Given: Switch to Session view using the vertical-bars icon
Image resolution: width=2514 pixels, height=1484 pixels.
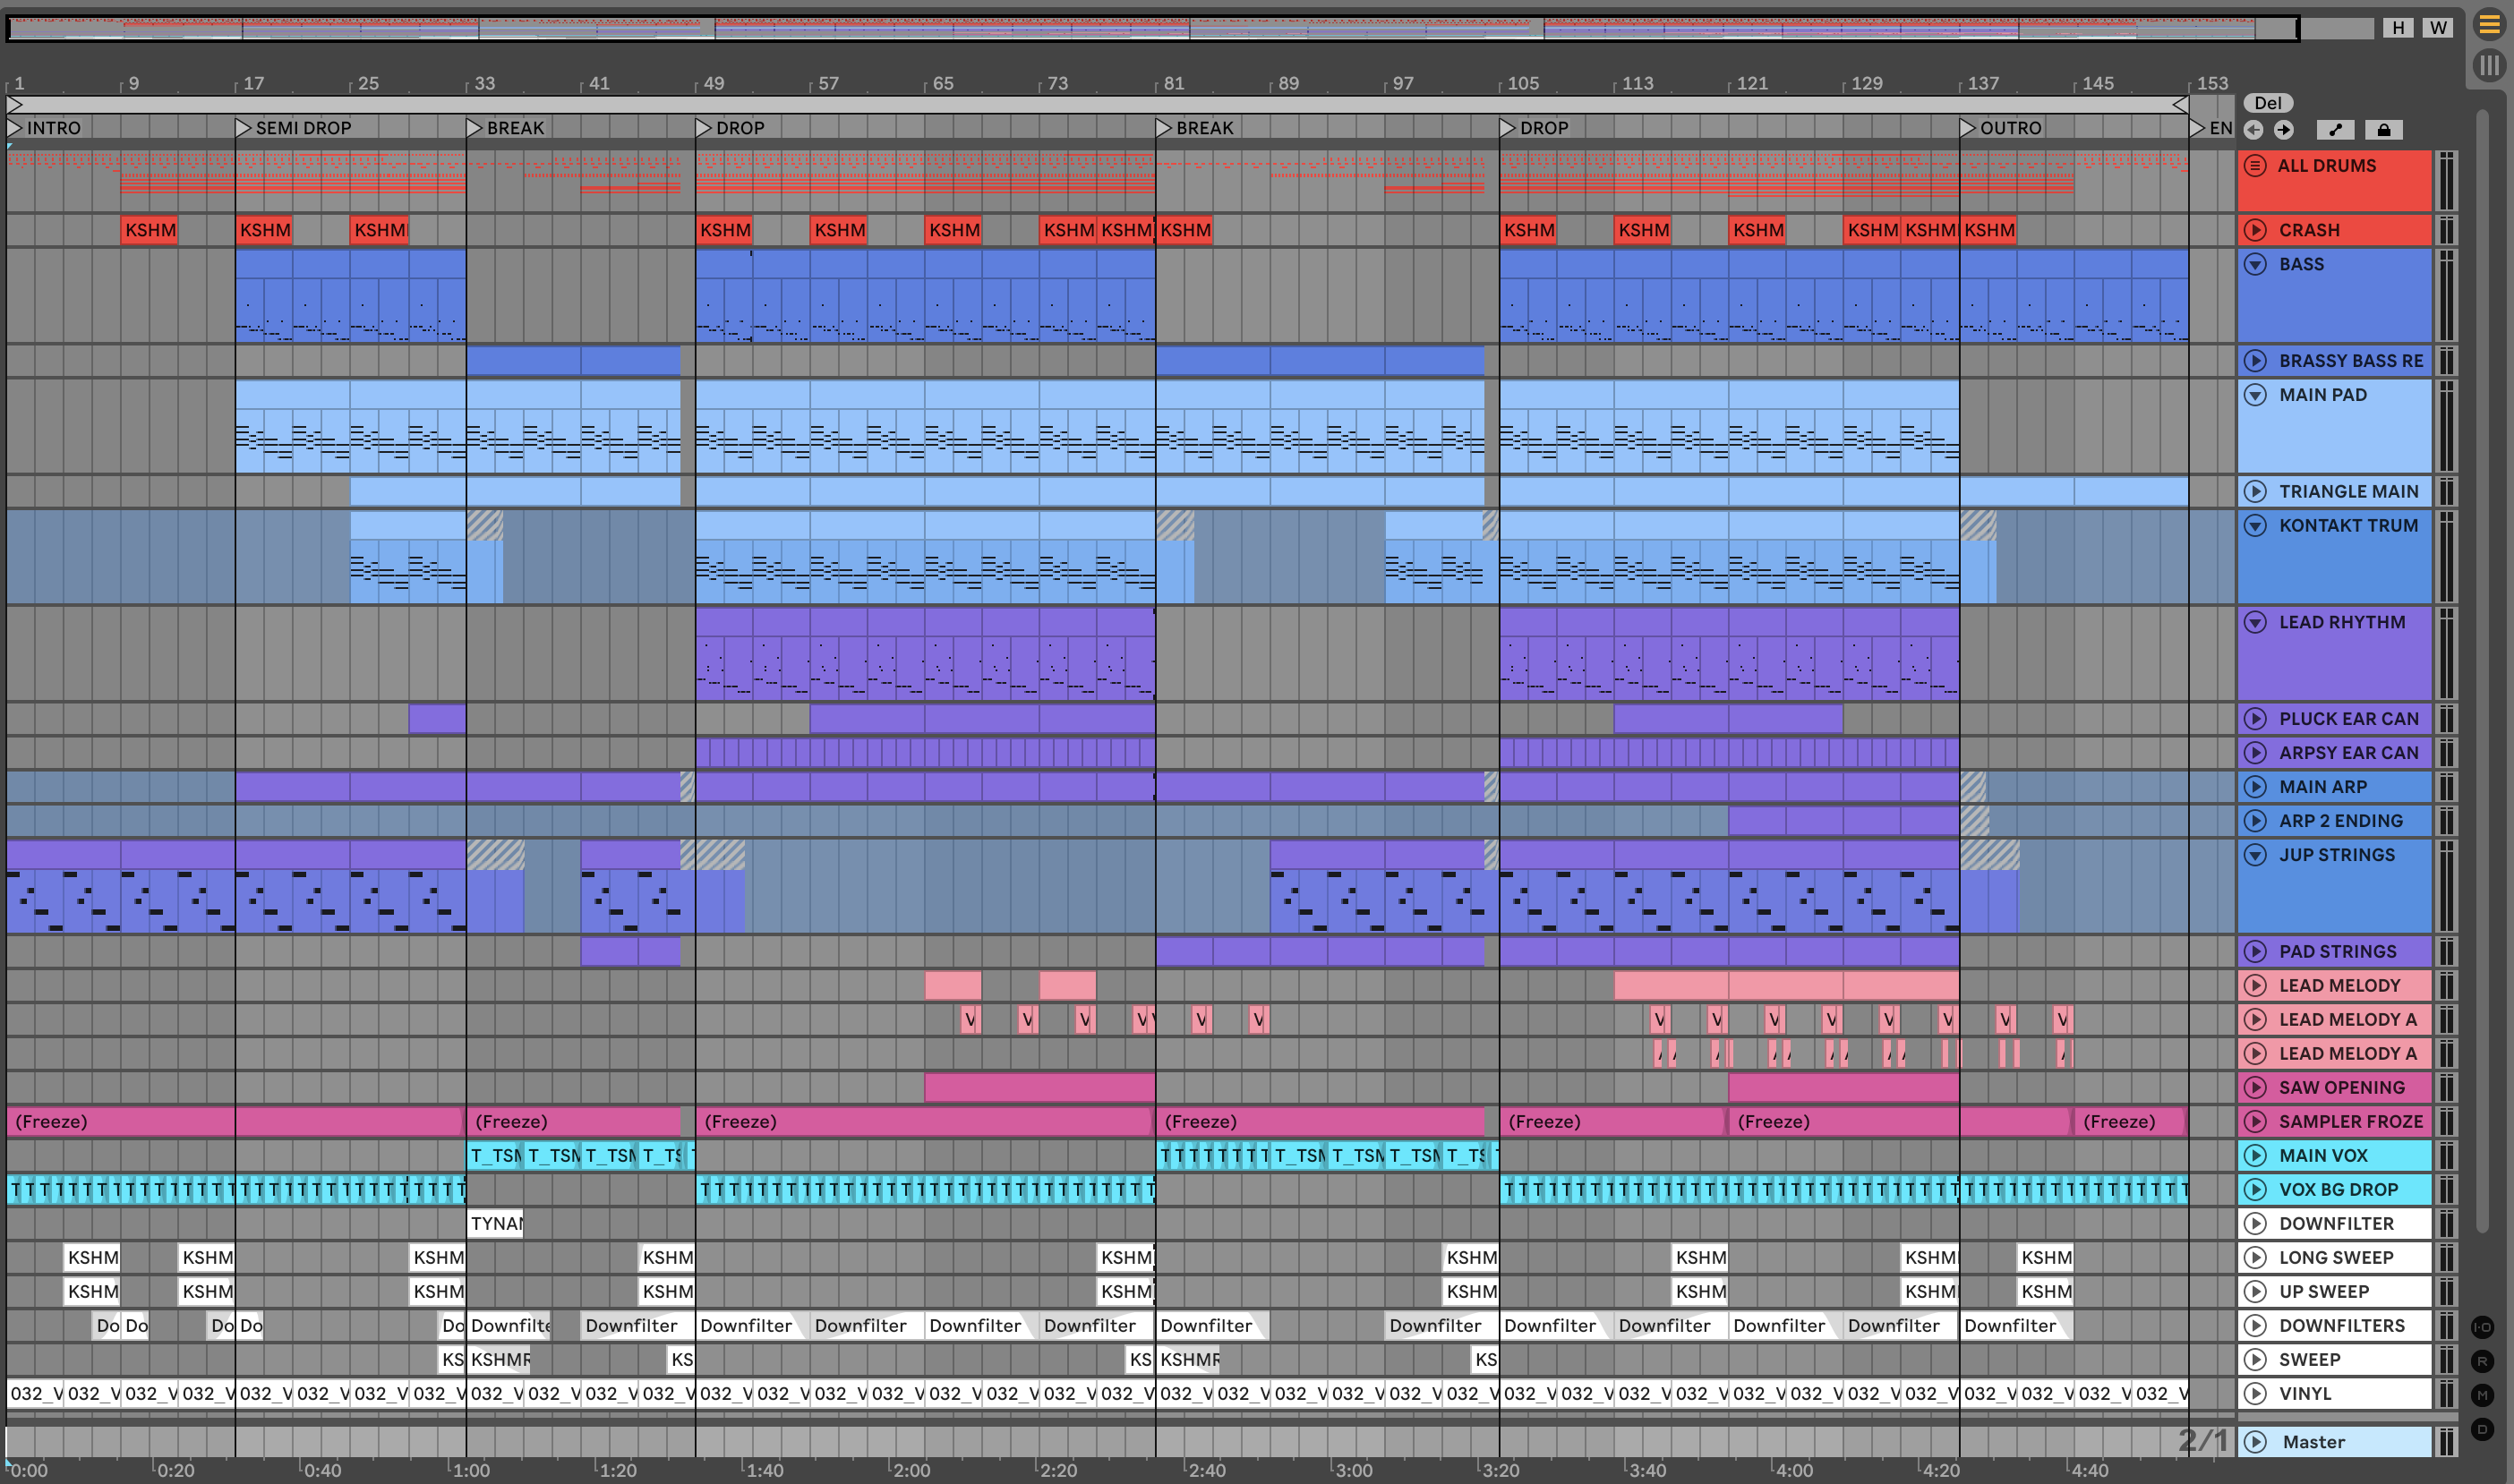Looking at the screenshot, I should point(2488,66).
